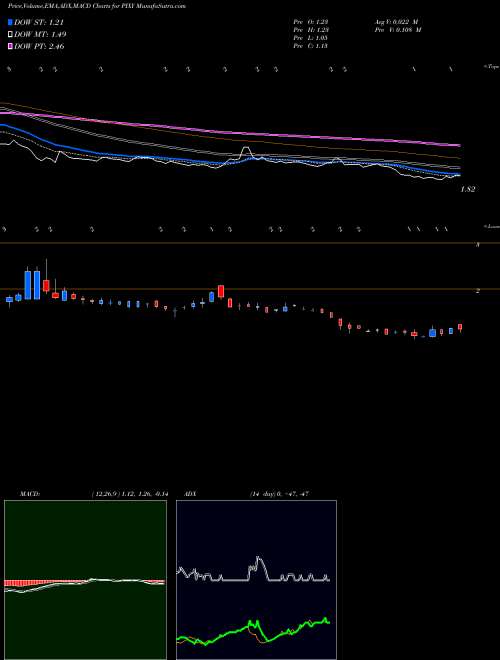Viewport: 500px width, 660px height.
Task: Click the 'MACD:' panel heading
Action: [30, 494]
